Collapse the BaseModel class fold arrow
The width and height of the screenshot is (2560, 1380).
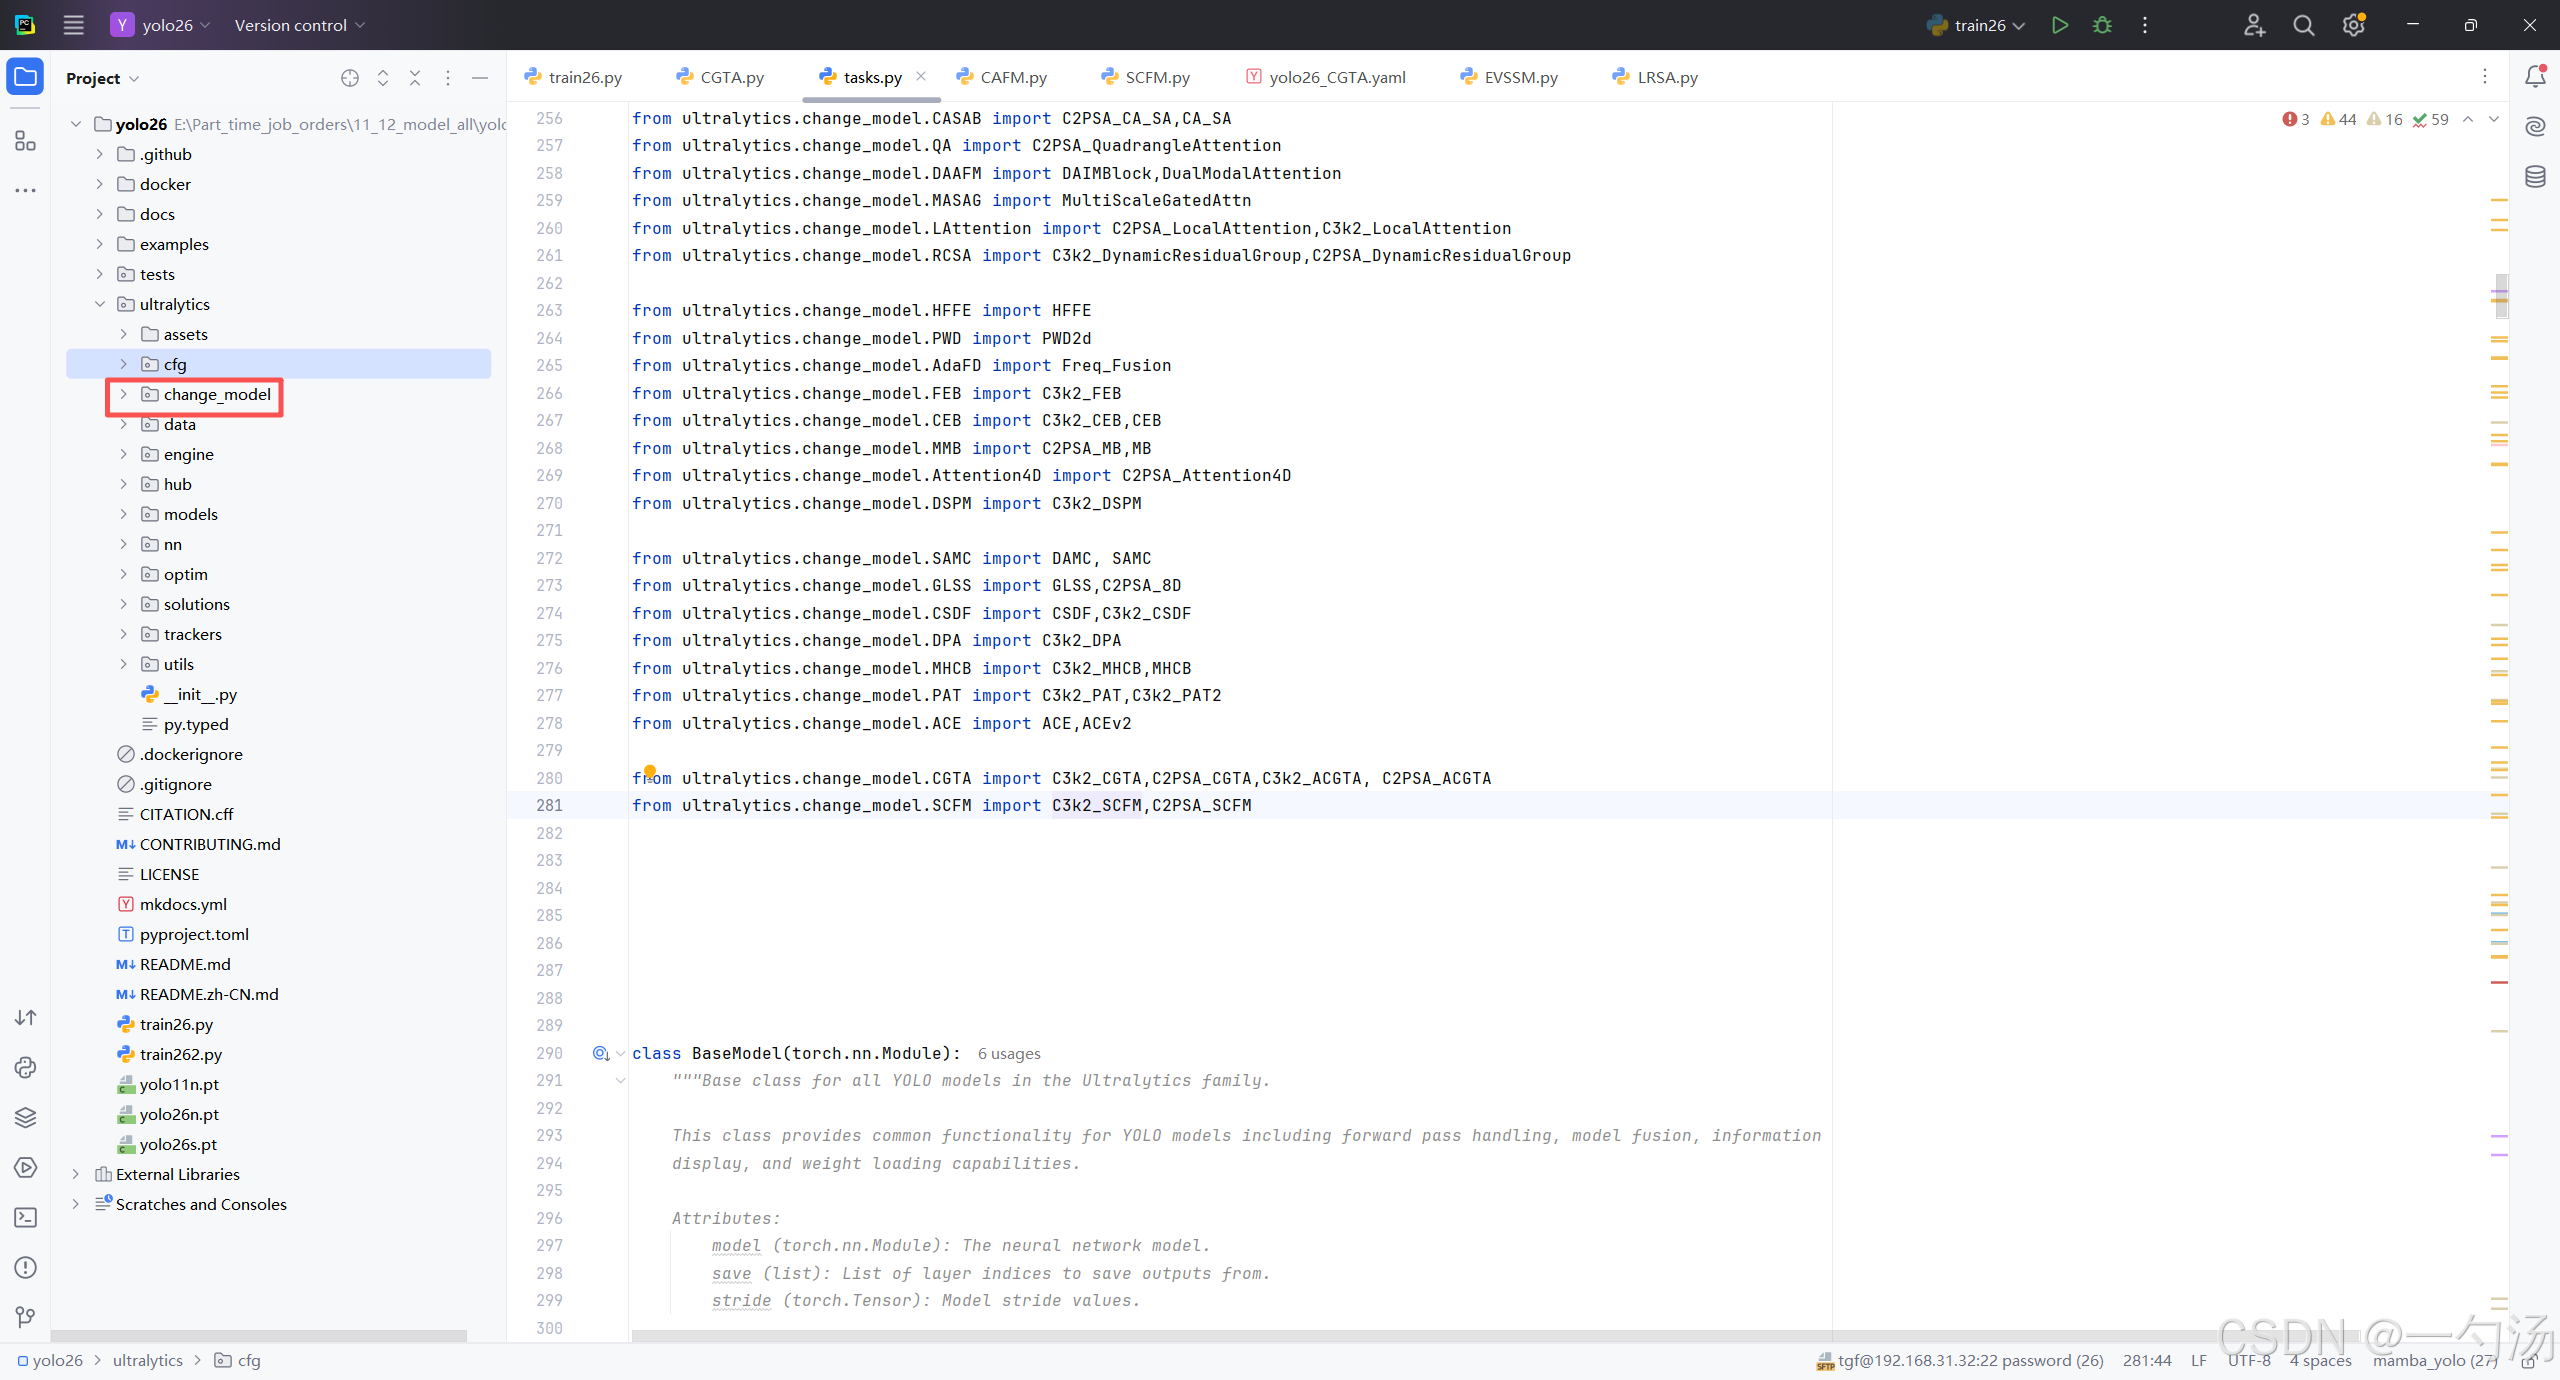coord(620,1053)
